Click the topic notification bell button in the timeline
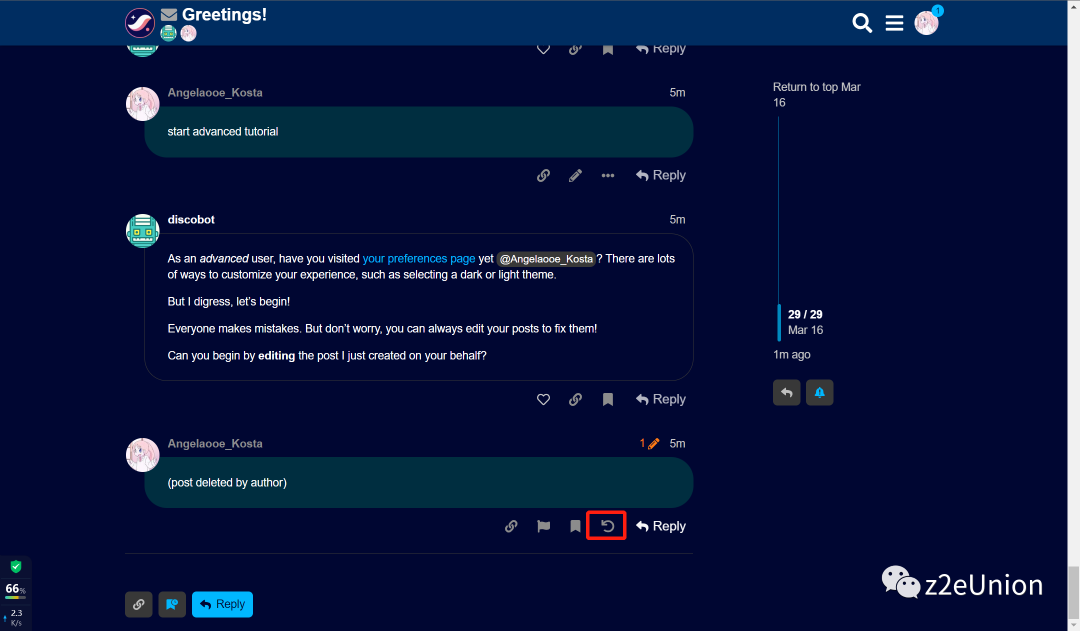 point(819,392)
